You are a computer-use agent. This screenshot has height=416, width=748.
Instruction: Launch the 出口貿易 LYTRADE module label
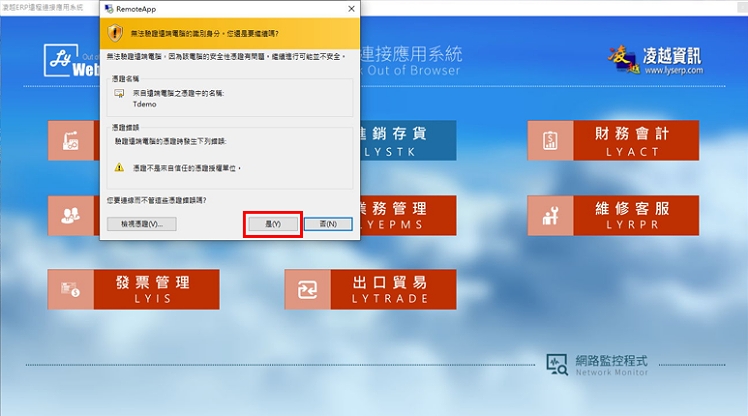pyautogui.click(x=391, y=289)
